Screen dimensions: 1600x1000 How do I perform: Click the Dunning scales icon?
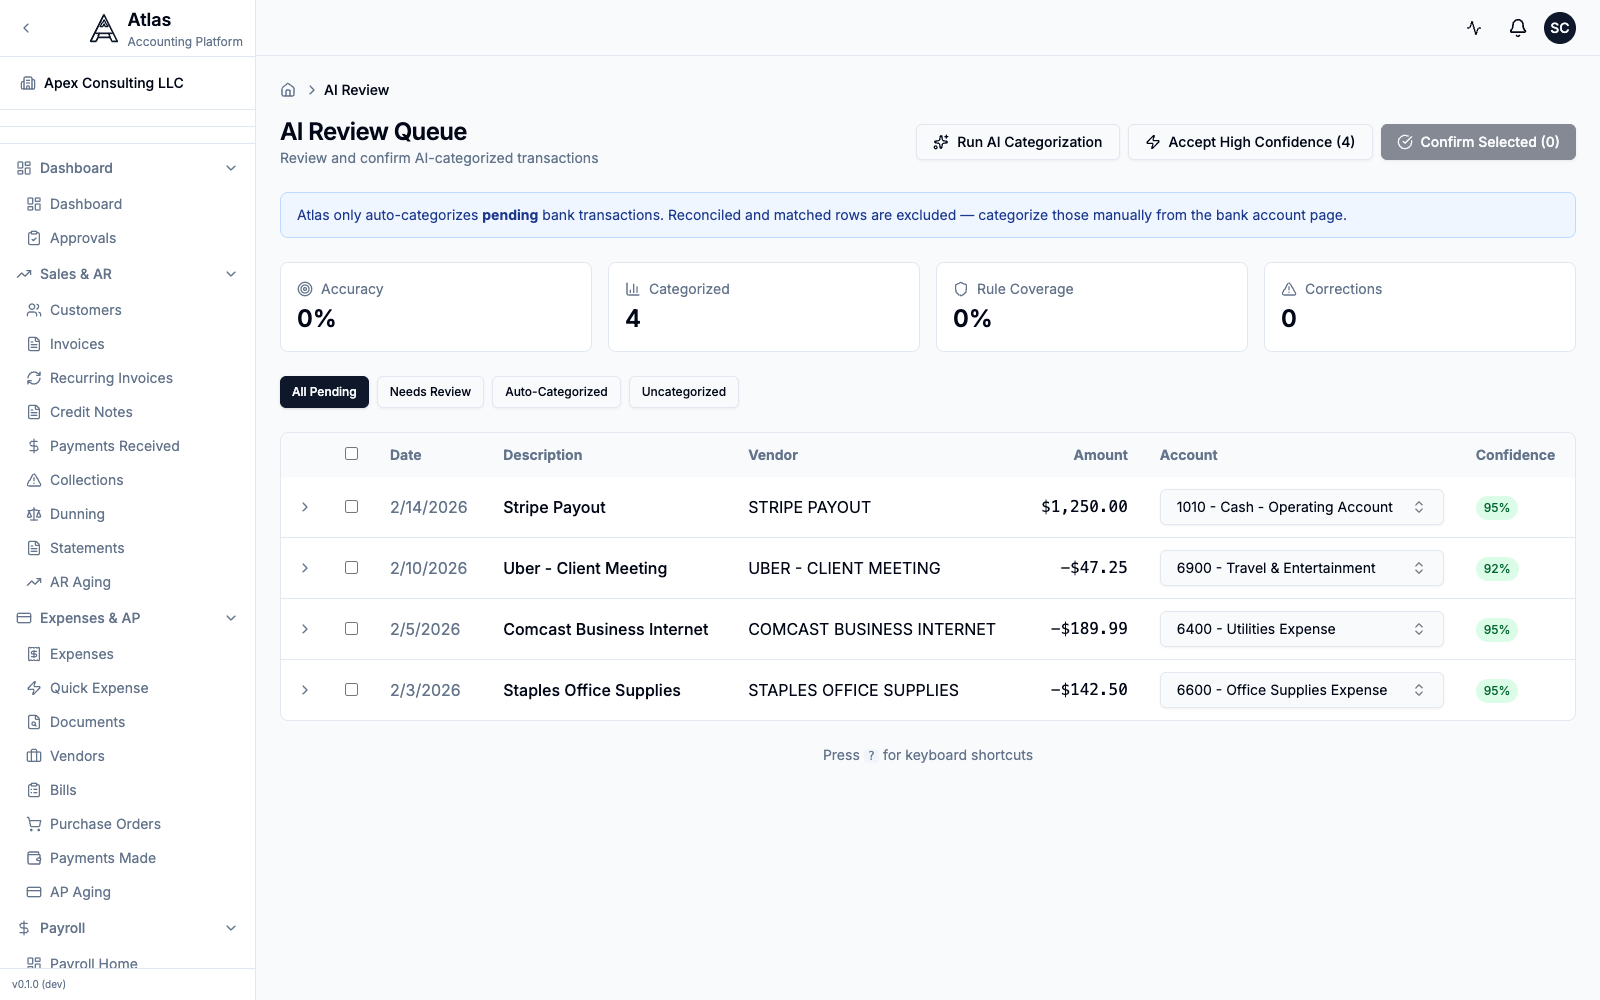(x=34, y=514)
